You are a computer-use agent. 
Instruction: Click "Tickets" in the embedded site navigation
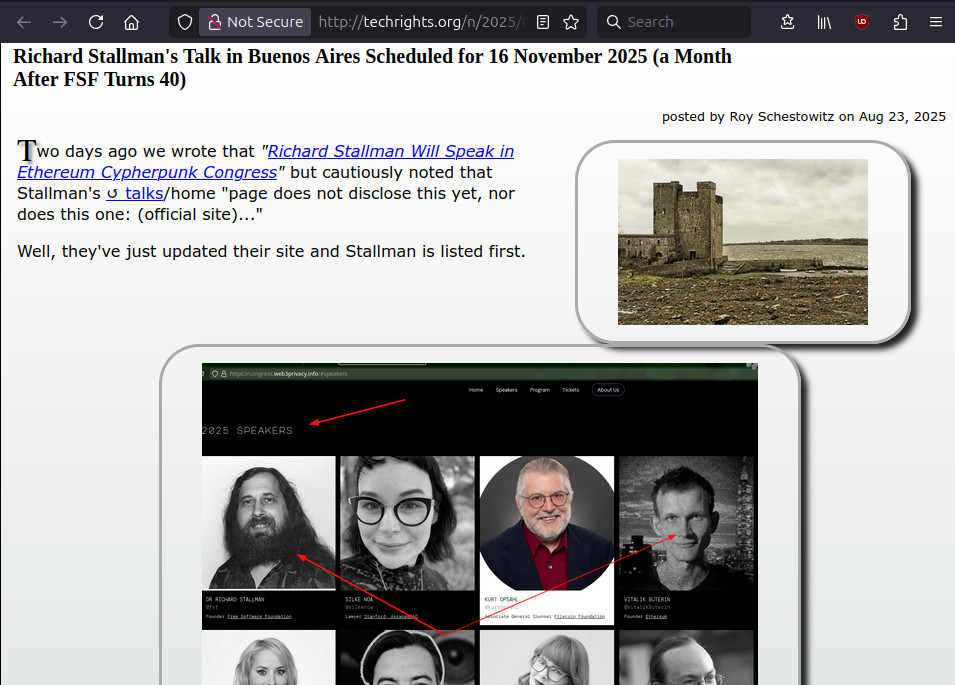point(571,390)
